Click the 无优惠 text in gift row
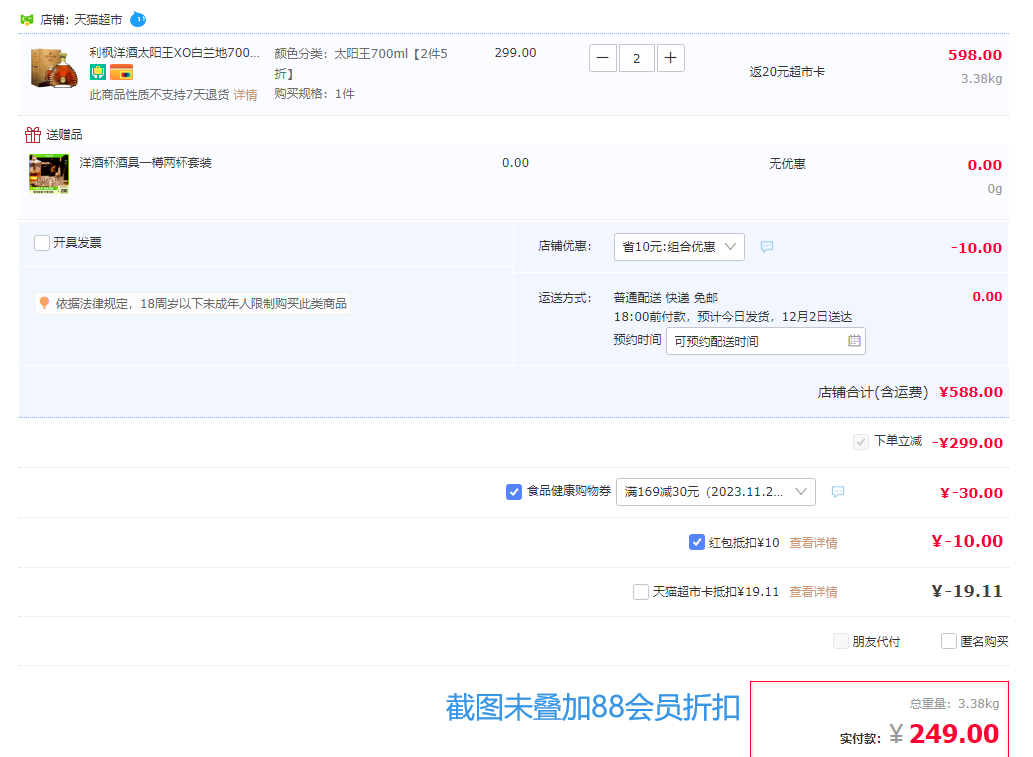Viewport: 1033px width, 757px height. [x=787, y=163]
